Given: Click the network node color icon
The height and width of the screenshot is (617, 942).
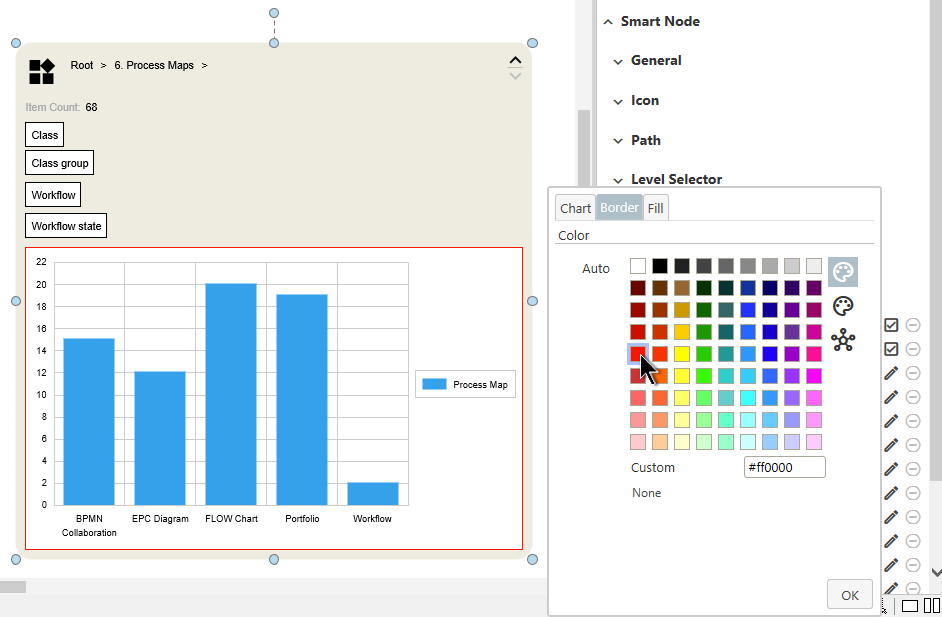Looking at the screenshot, I should [x=843, y=340].
